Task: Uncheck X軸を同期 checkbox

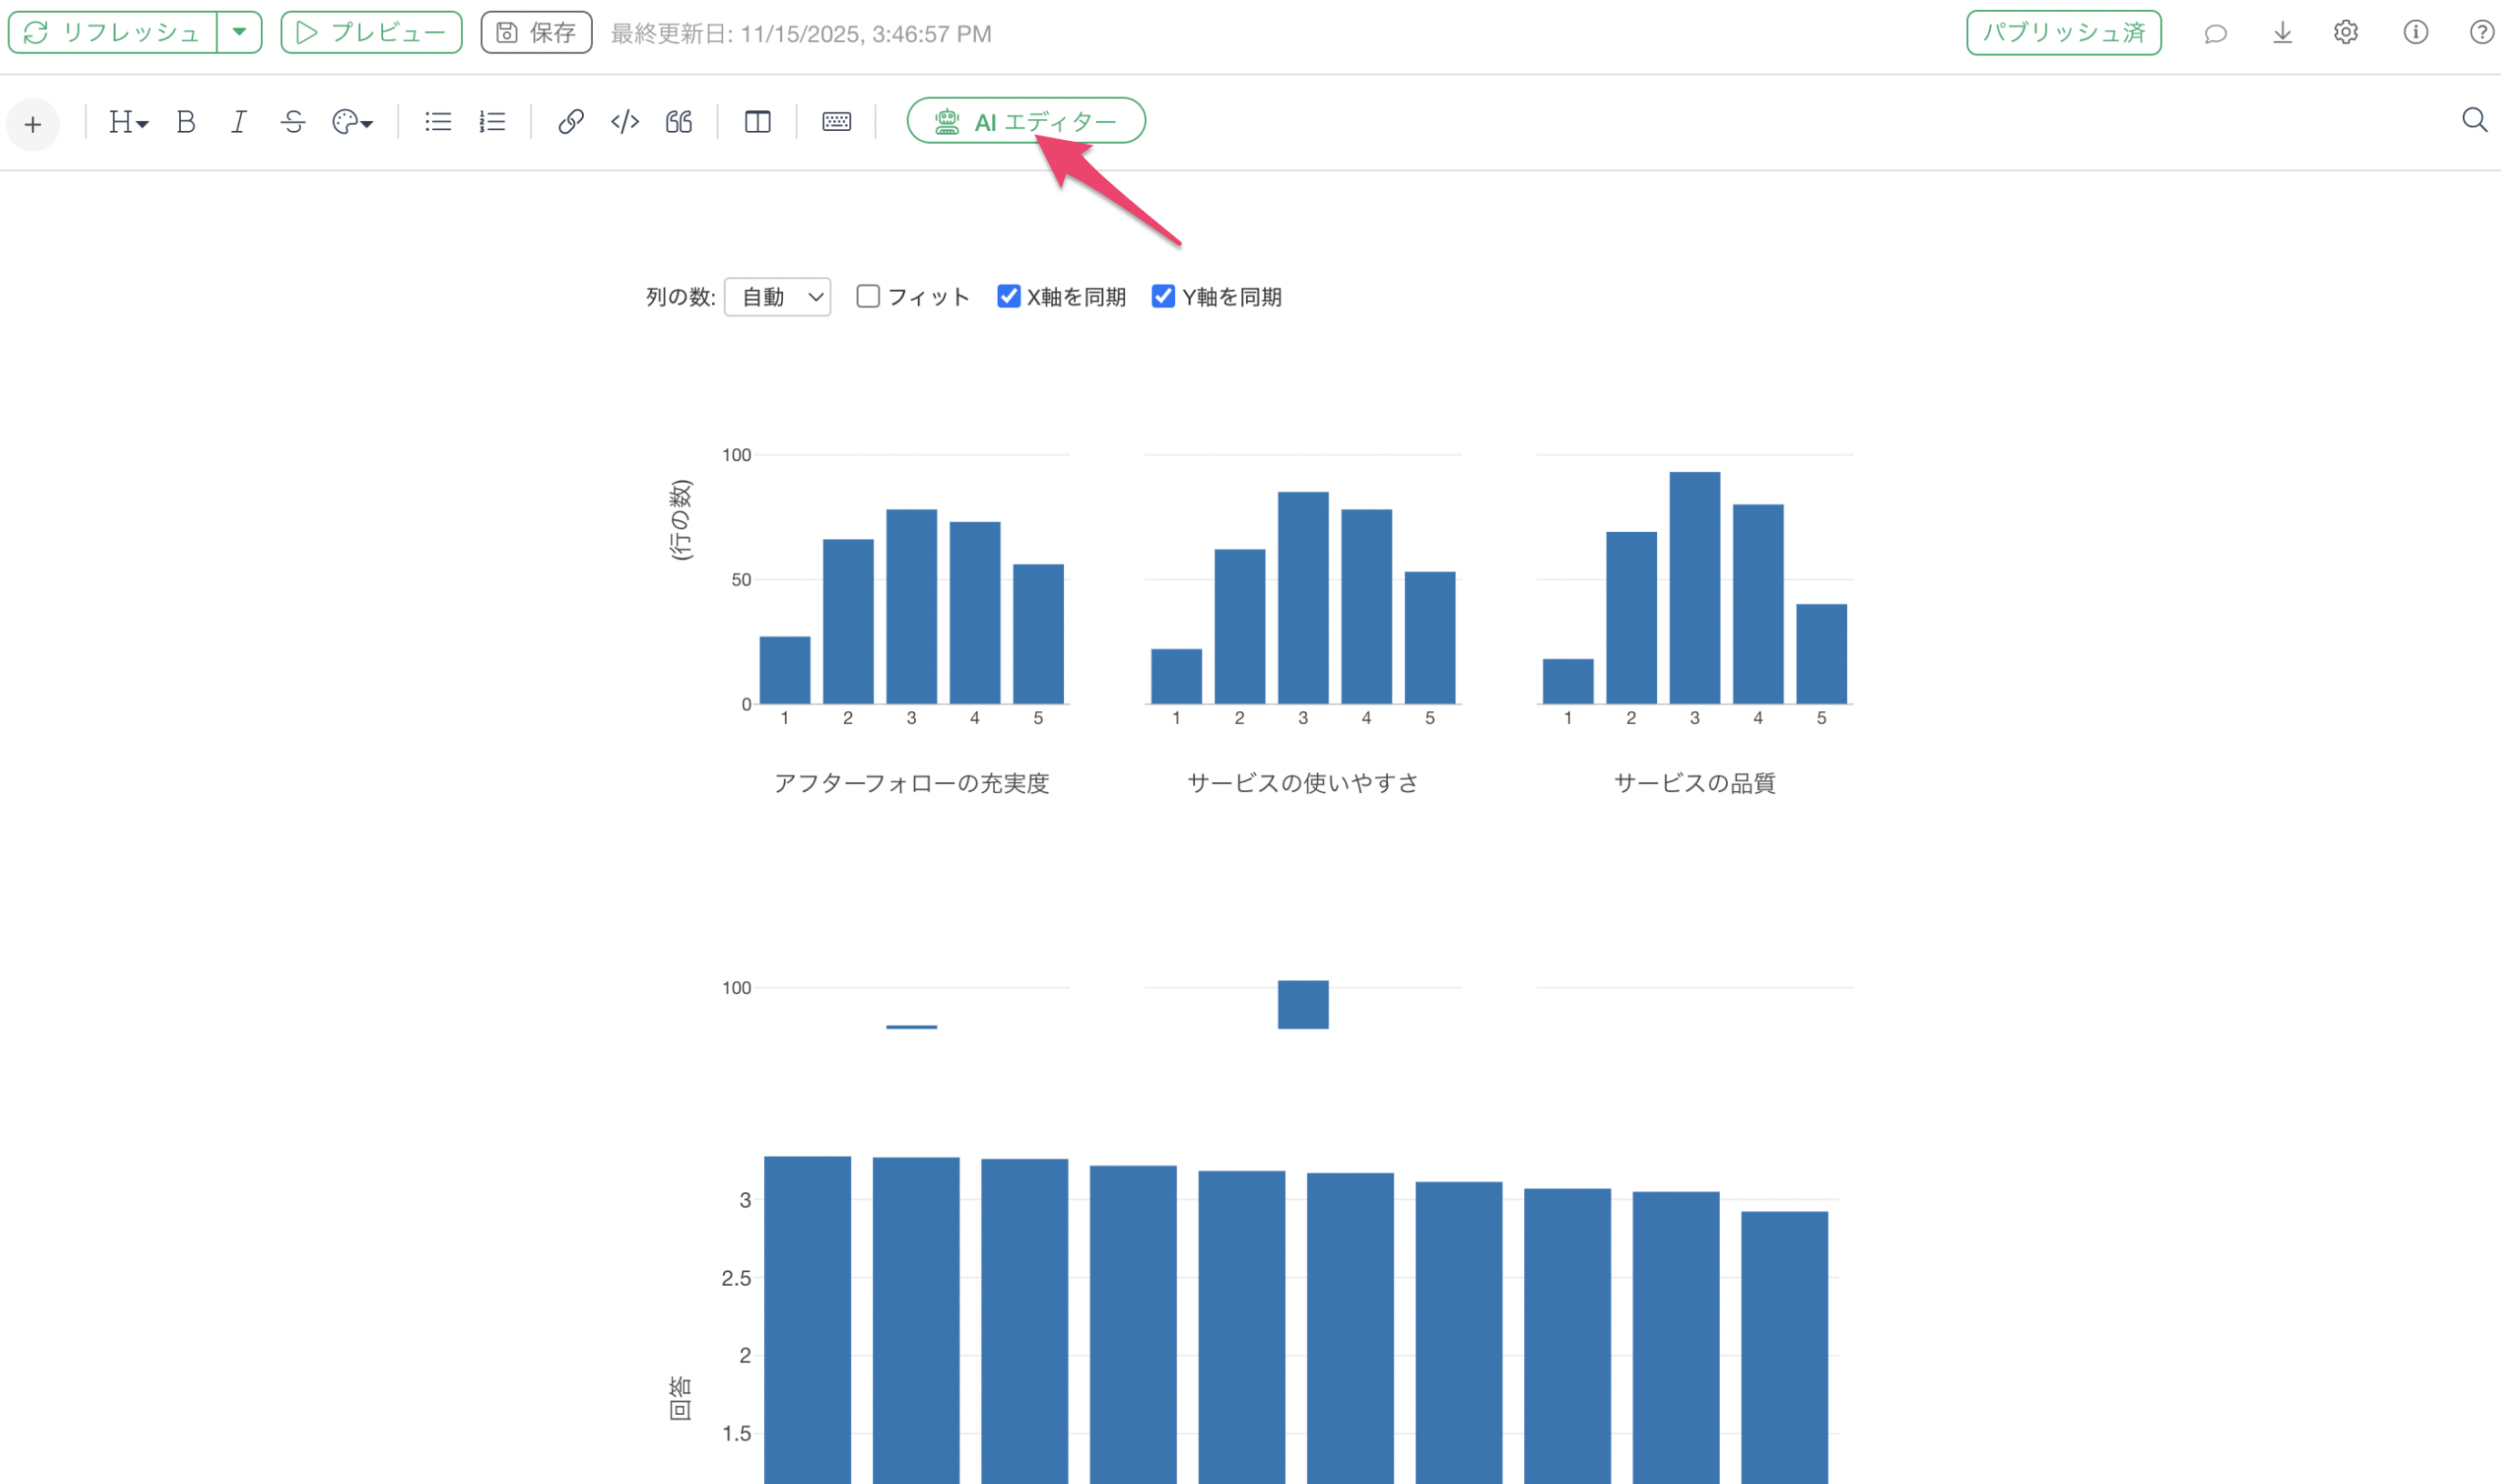Action: (1008, 296)
